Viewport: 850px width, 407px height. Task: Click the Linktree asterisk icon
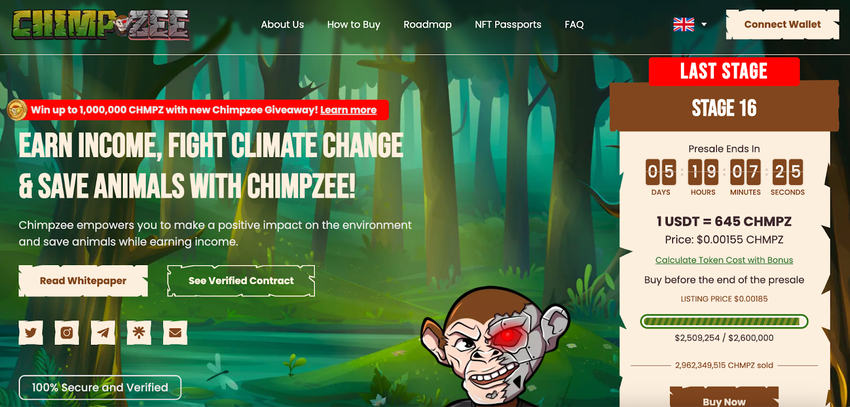point(139,333)
